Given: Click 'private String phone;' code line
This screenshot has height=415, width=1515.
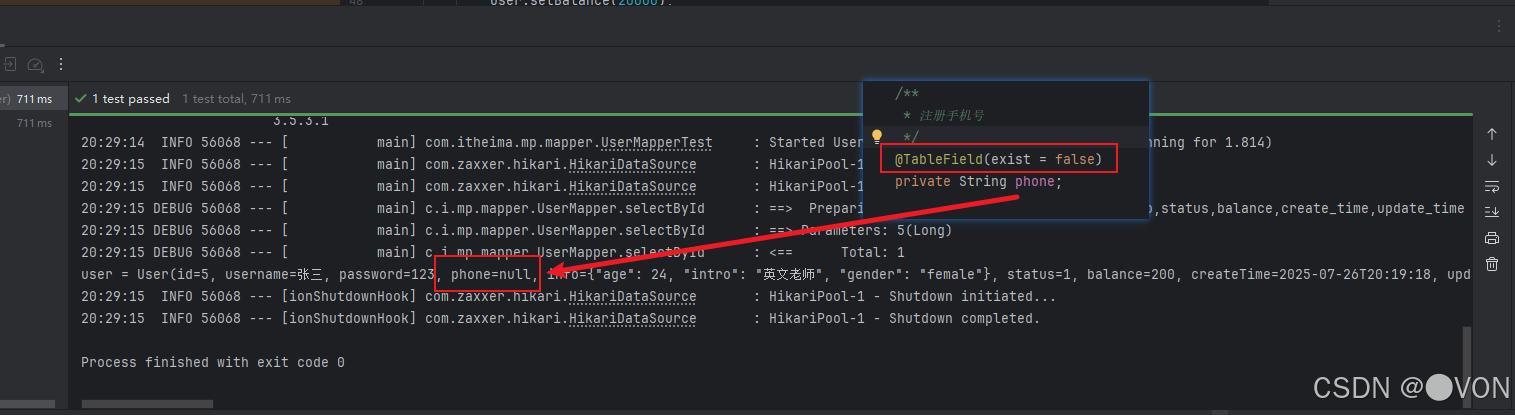Looking at the screenshot, I should point(978,182).
